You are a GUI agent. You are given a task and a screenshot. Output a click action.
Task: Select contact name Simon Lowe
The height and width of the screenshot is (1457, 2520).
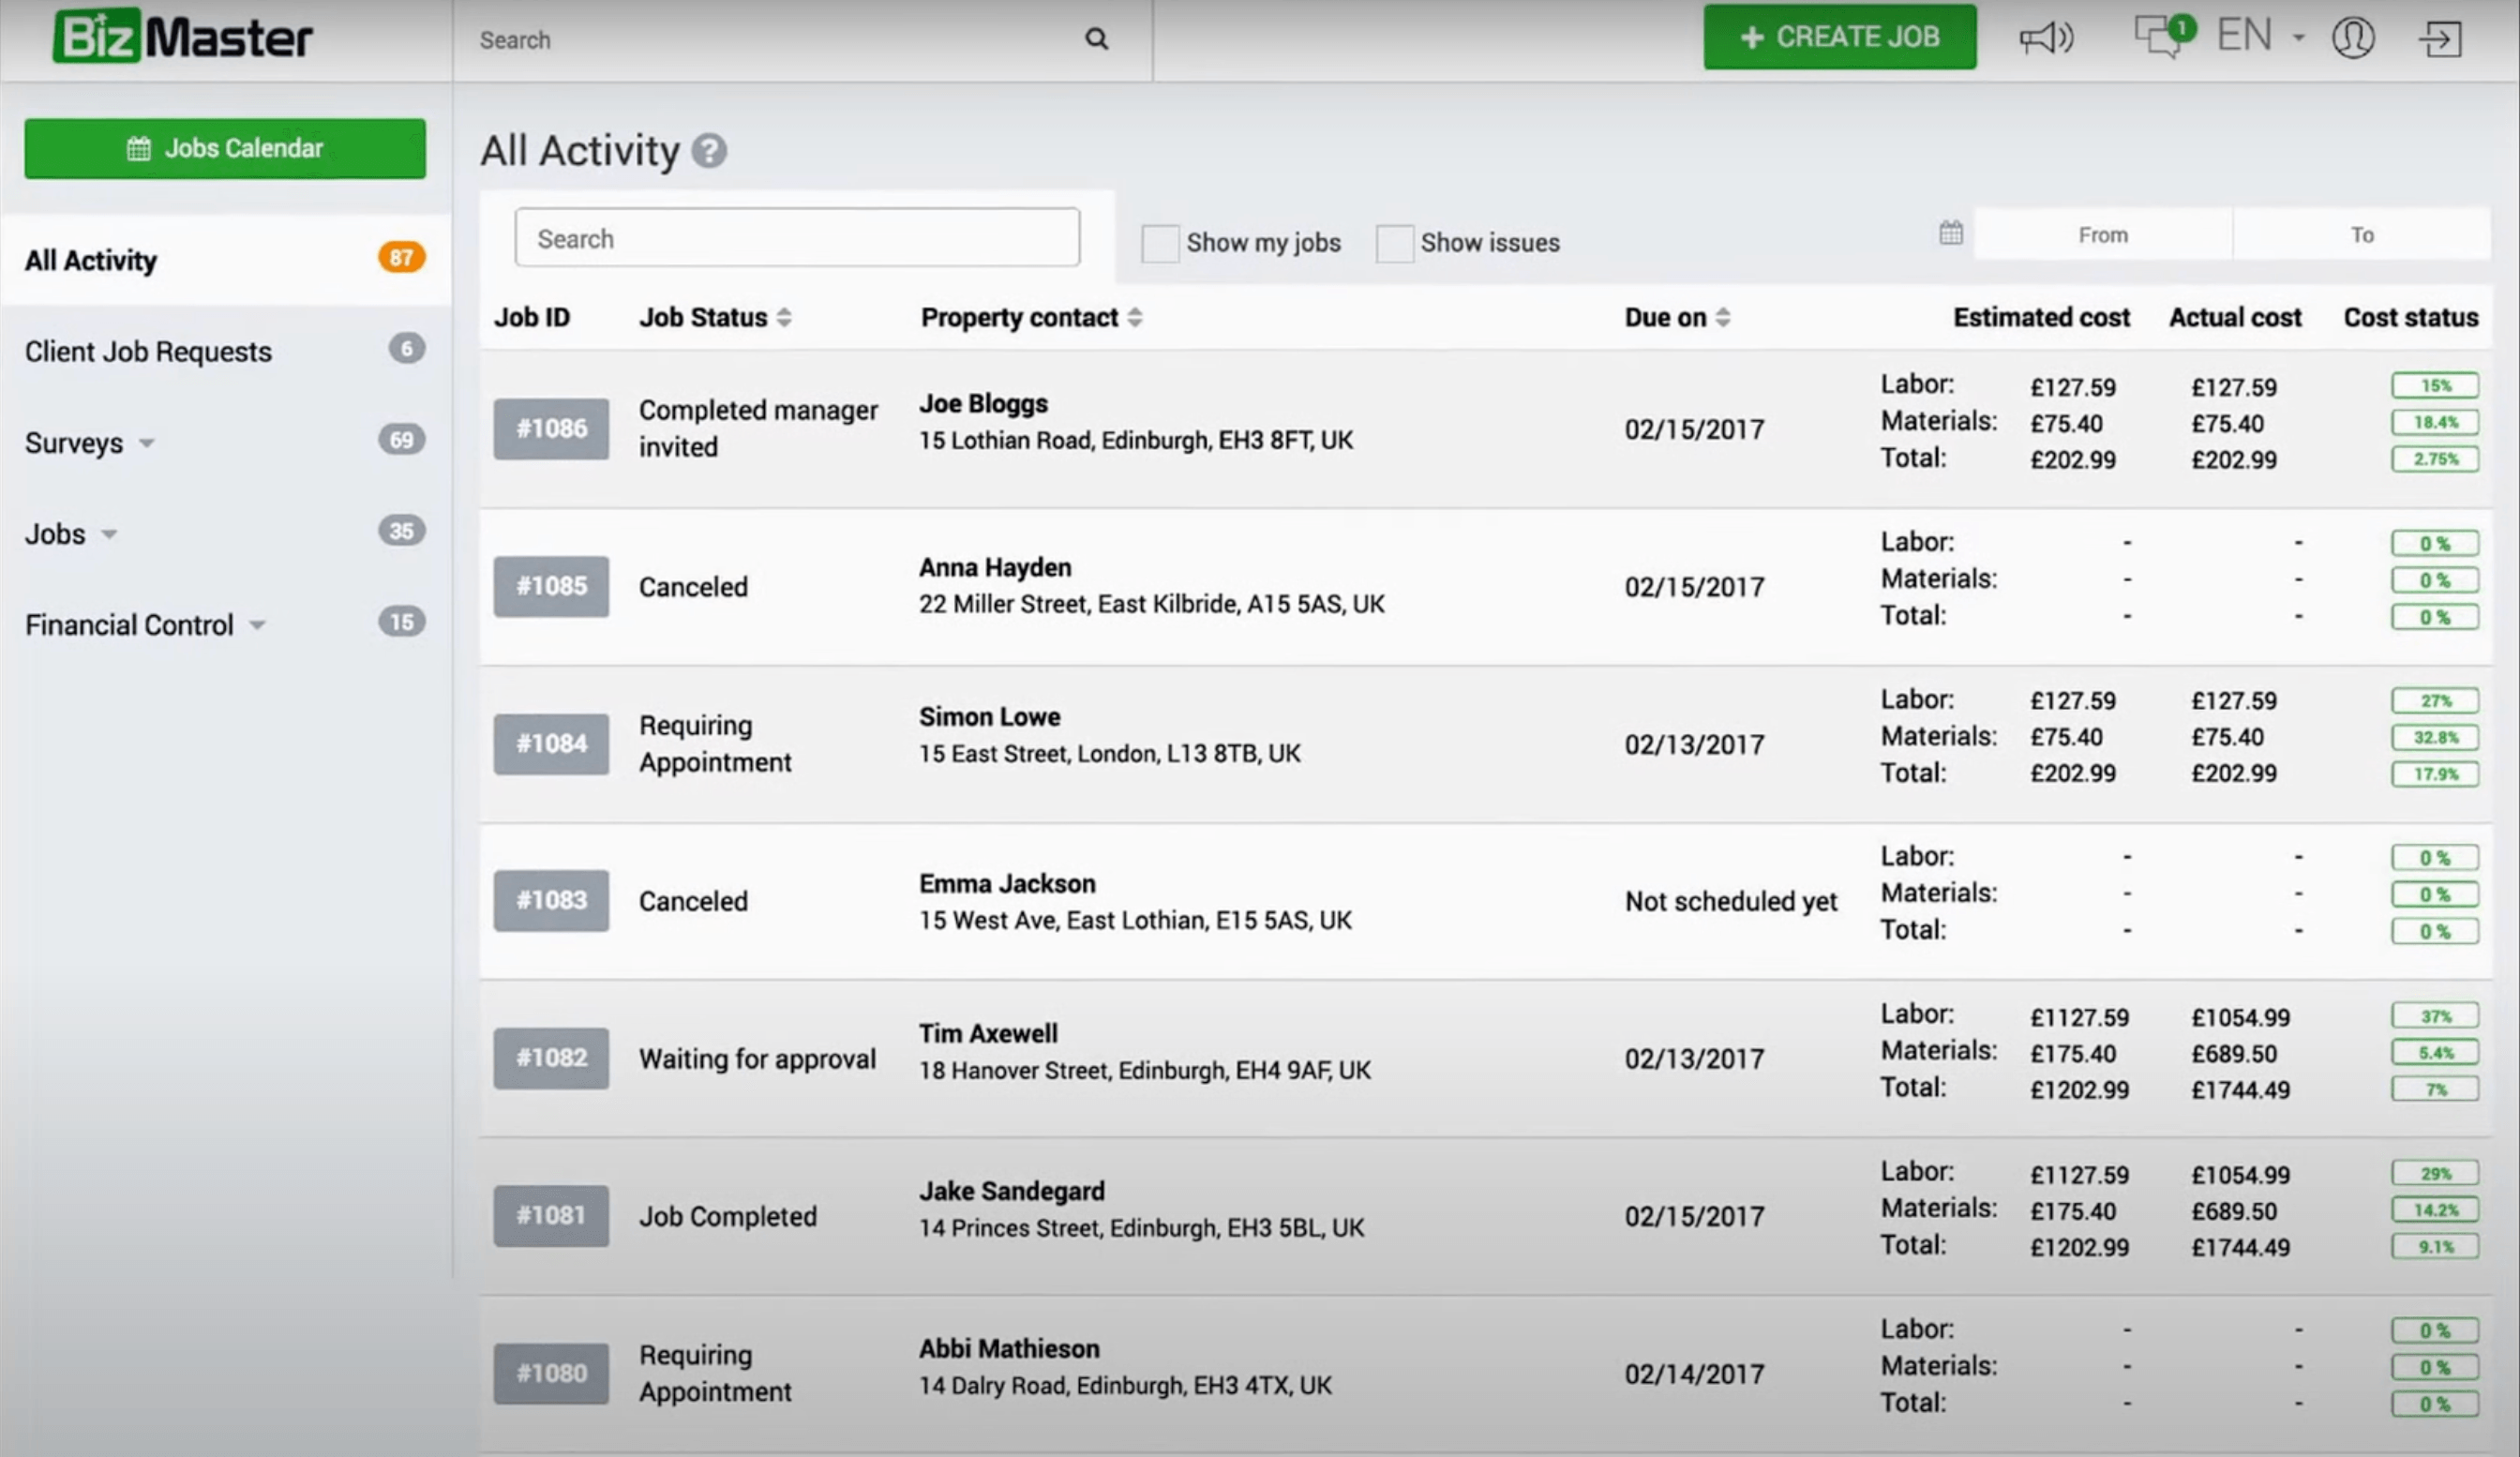[x=990, y=717]
